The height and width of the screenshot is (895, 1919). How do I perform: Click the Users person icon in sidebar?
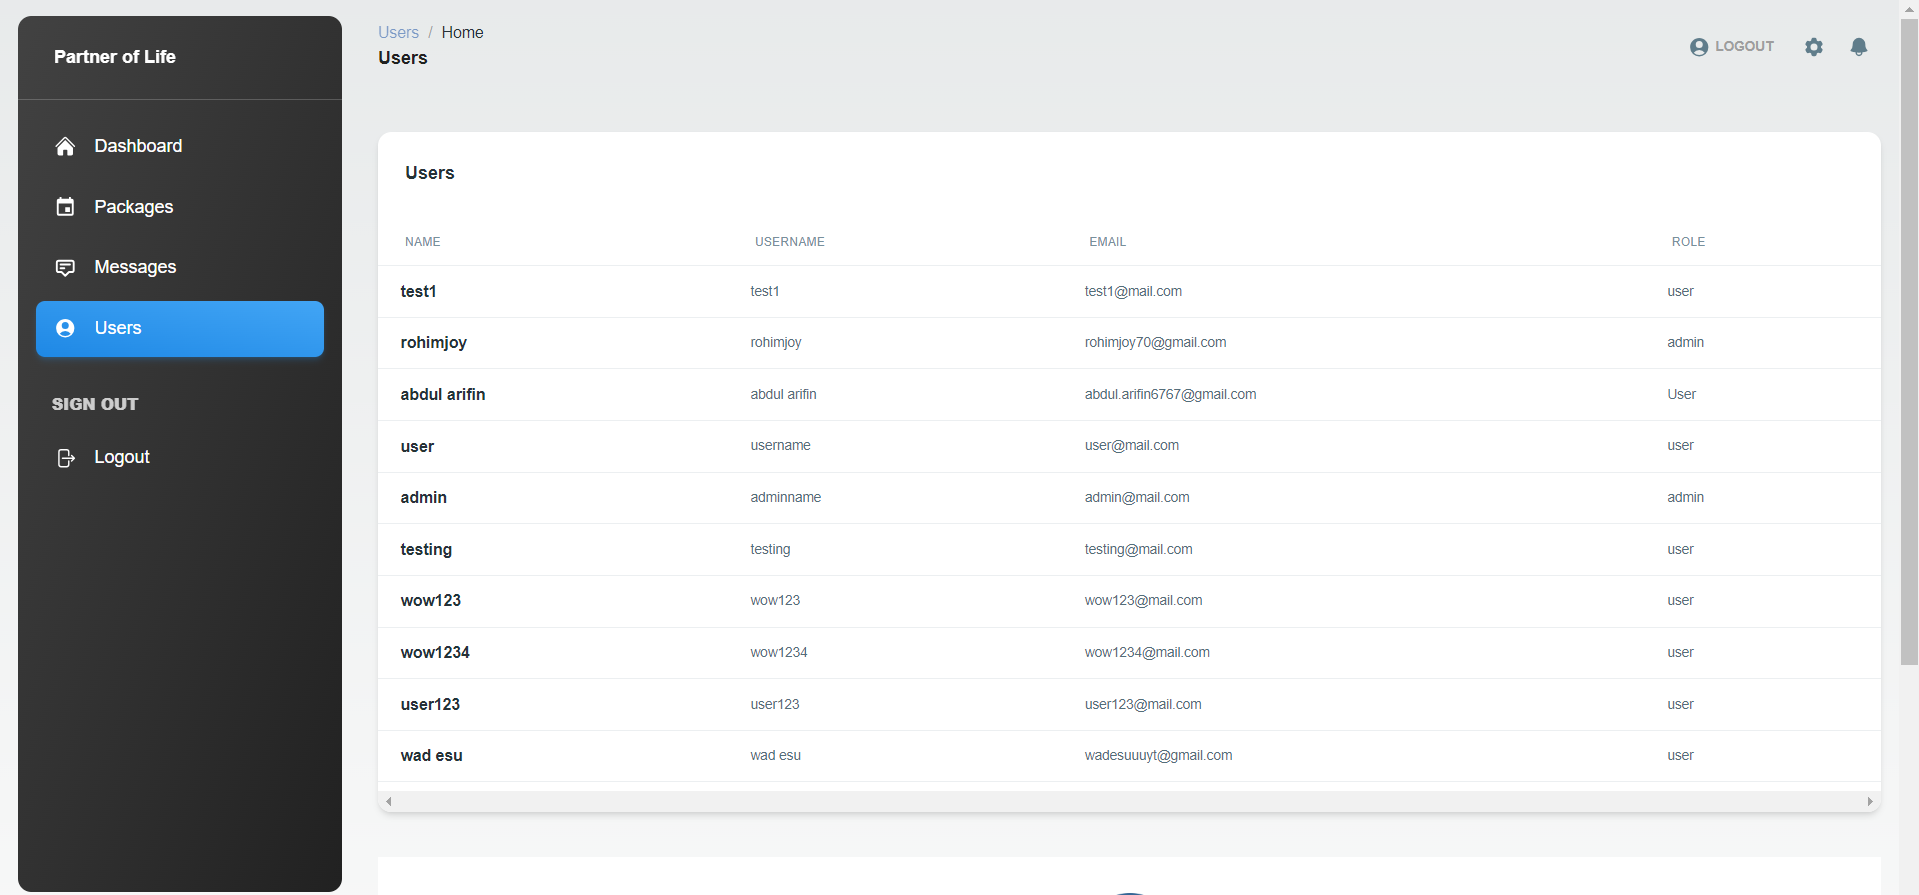[65, 328]
